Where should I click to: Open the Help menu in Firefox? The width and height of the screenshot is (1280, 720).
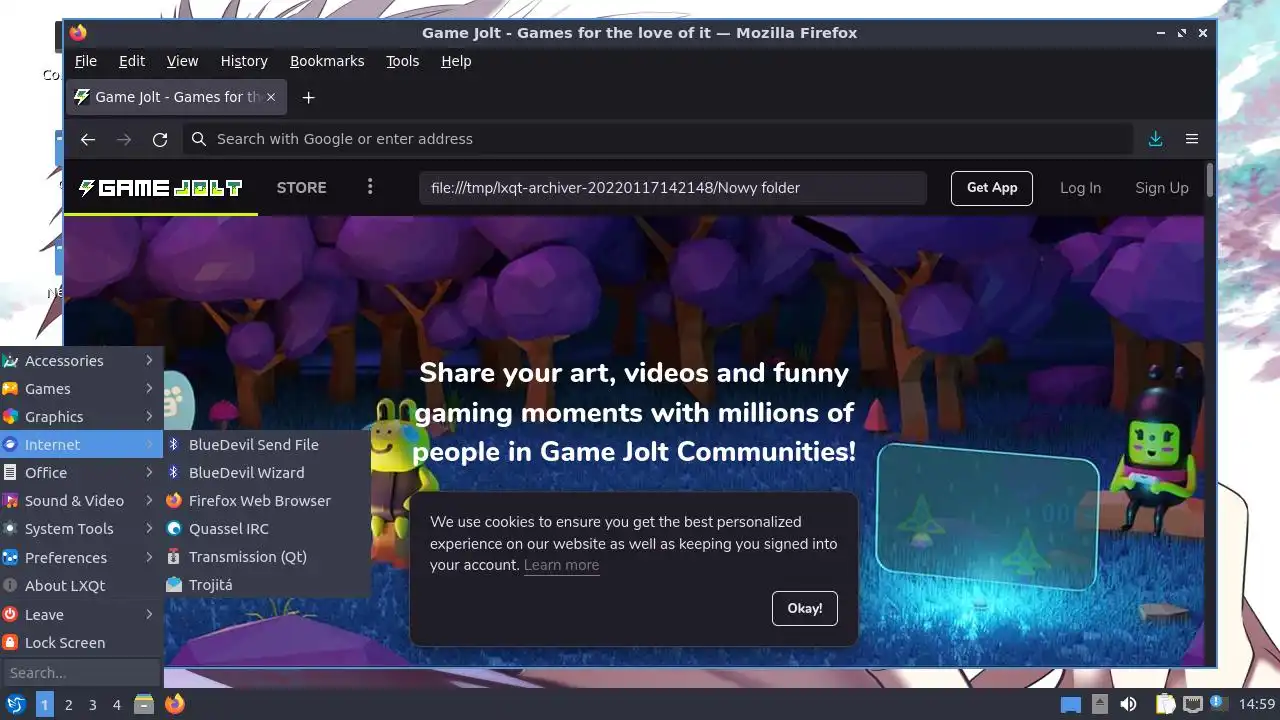(x=456, y=61)
